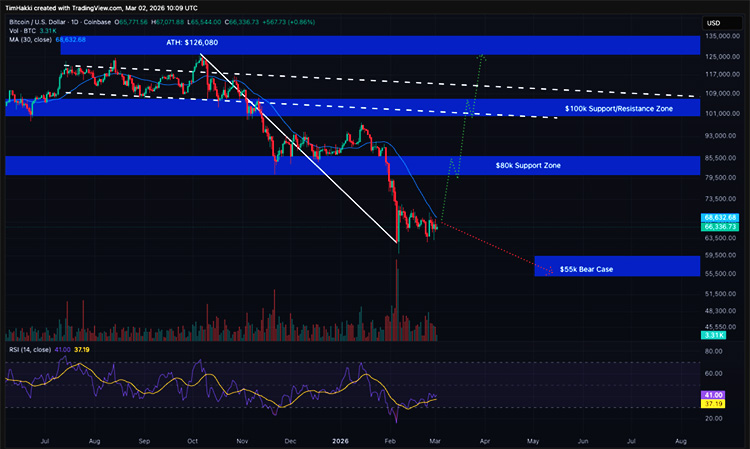
Task: Open the USD currency selector
Action: coord(713,22)
